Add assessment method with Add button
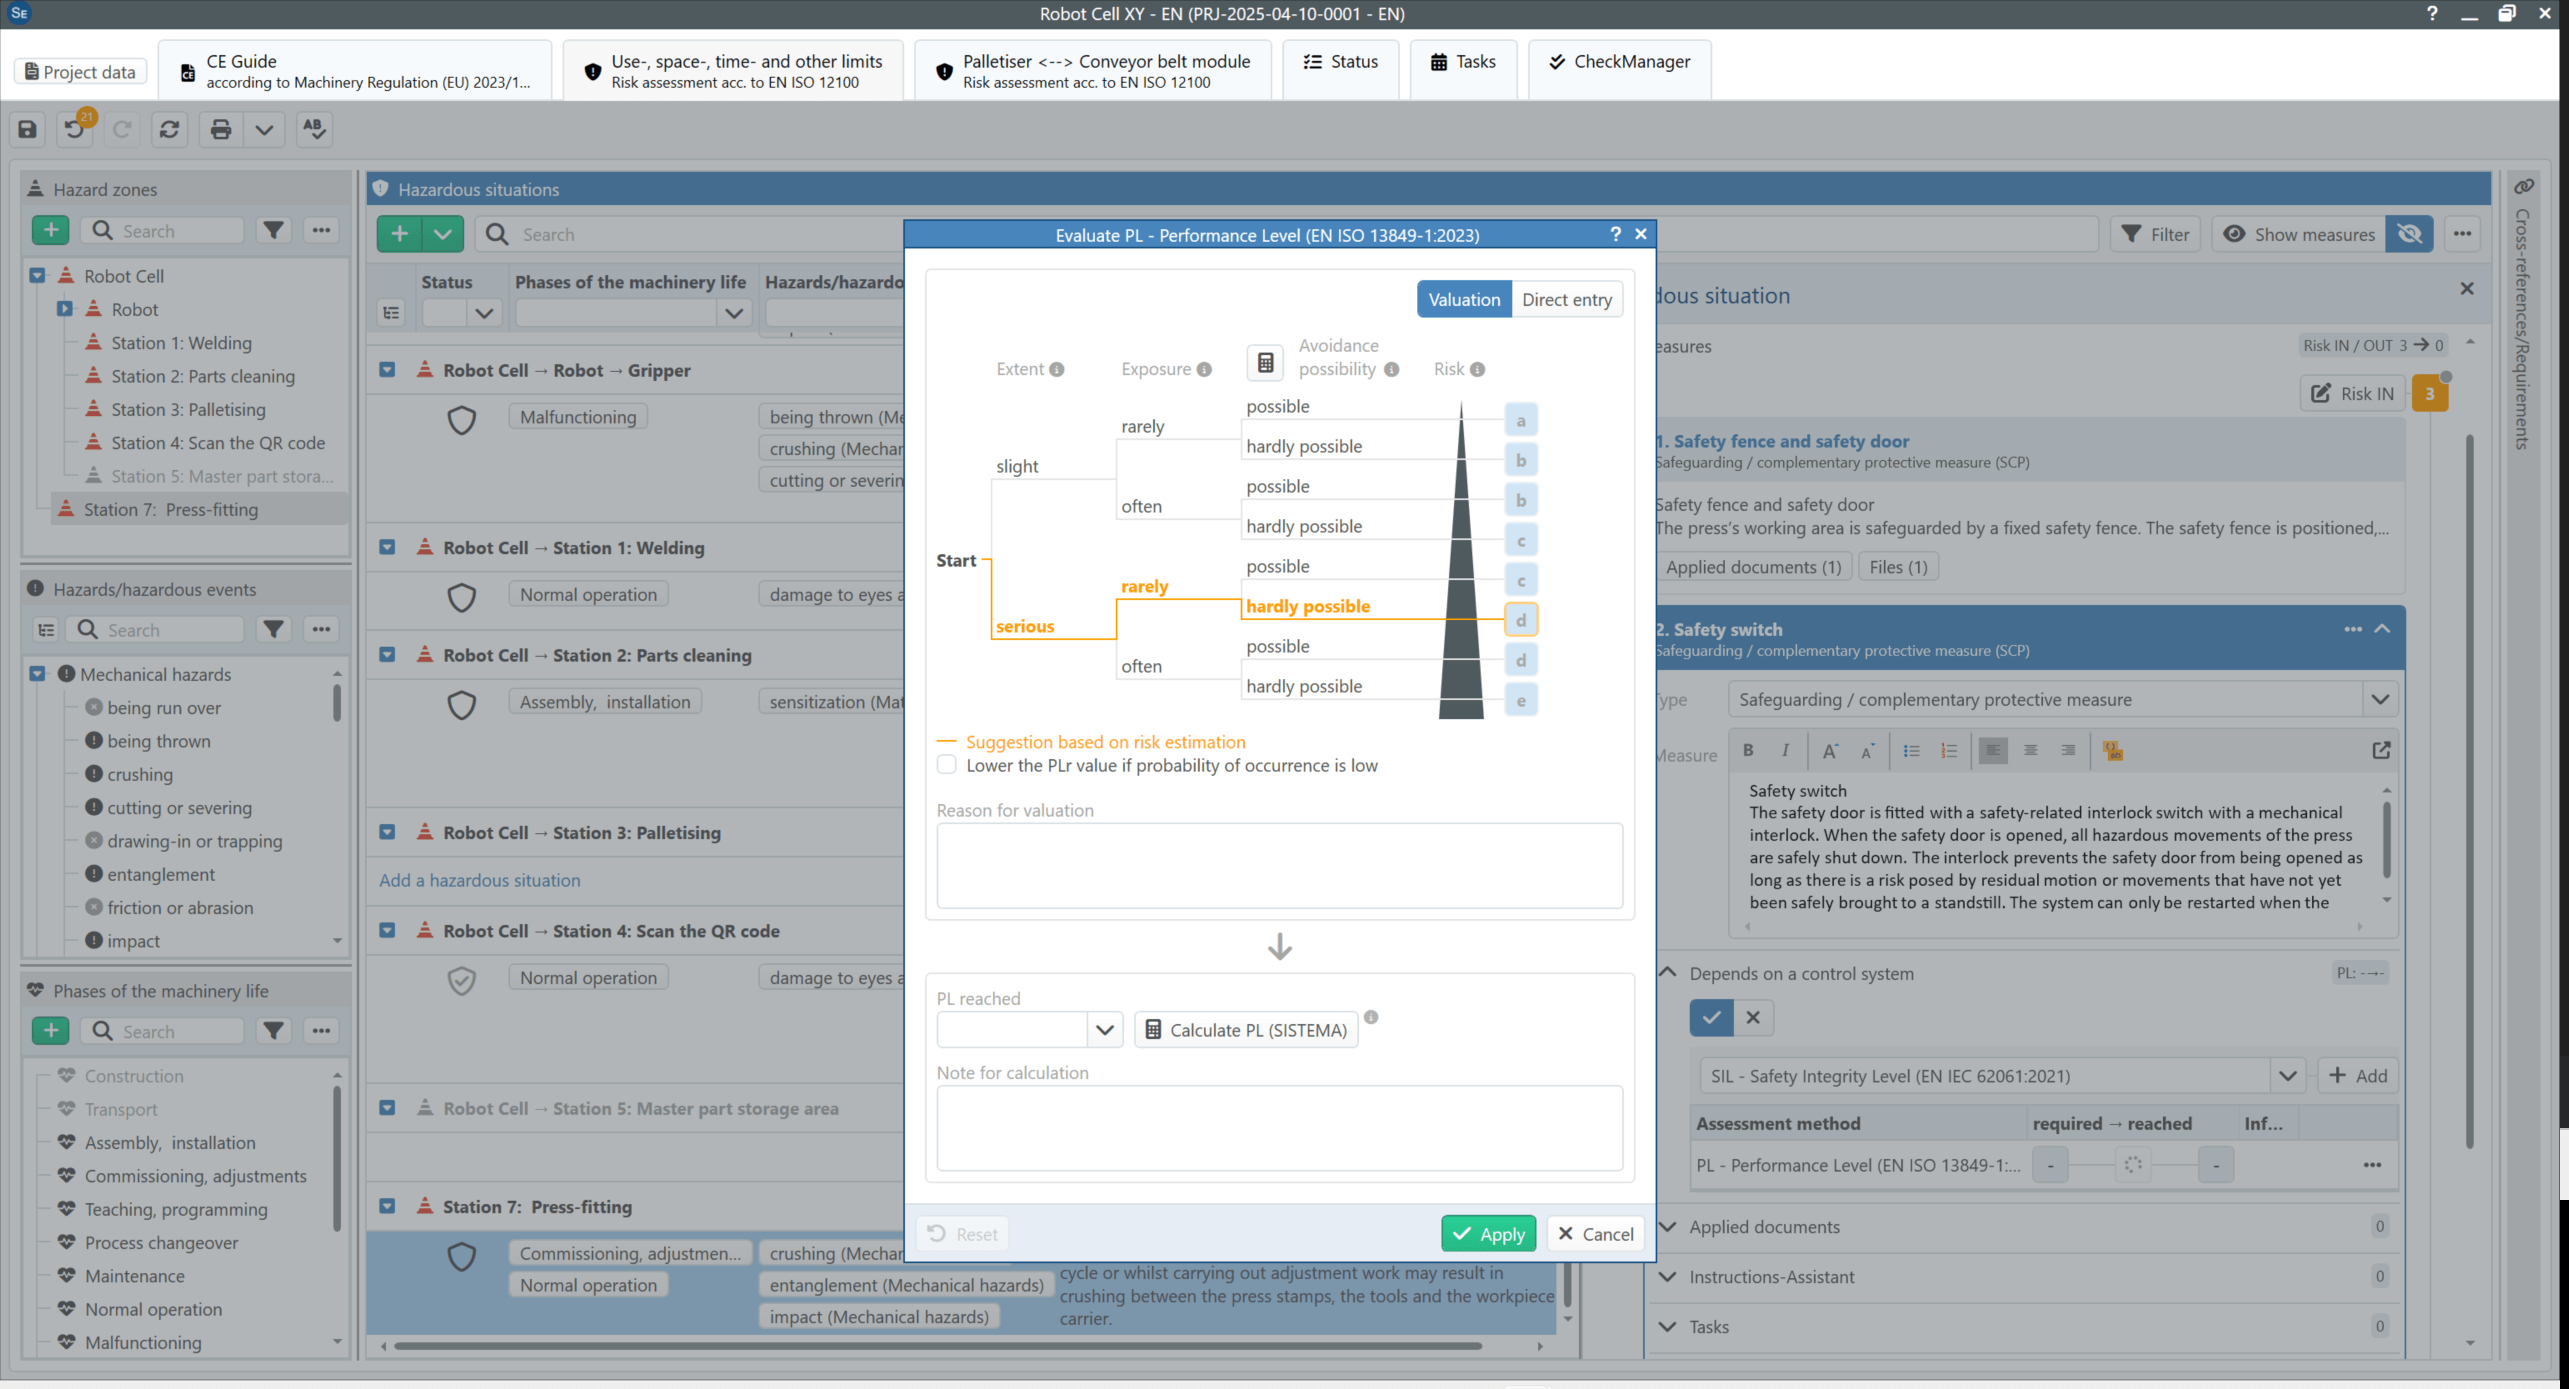Image resolution: width=2569 pixels, height=1389 pixels. [2357, 1076]
